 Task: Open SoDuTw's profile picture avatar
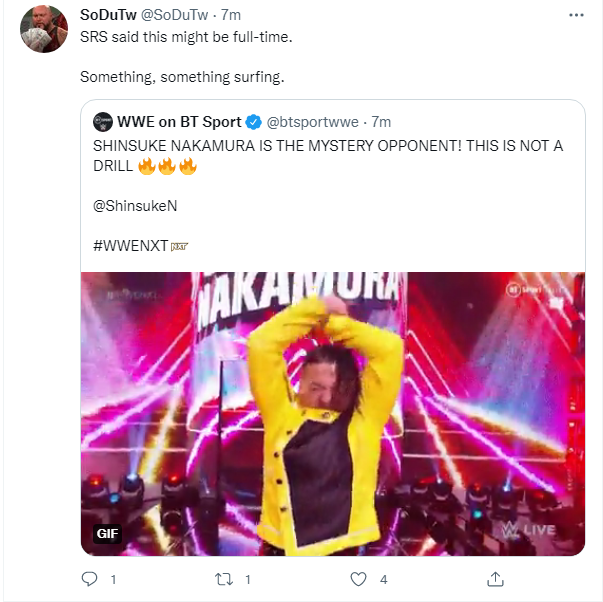tap(44, 29)
